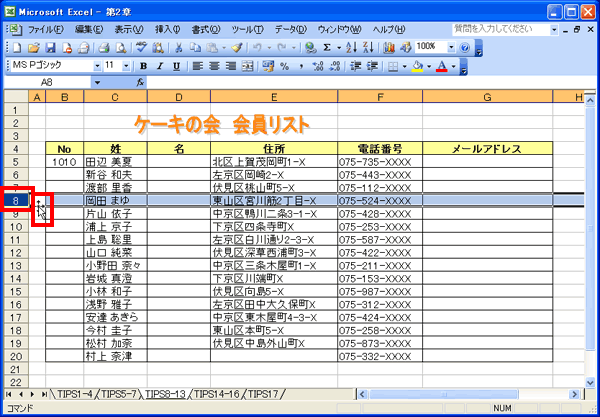Switch to the TIPS17 sheet tab
Viewport: 600px width, 417px height.
click(263, 394)
